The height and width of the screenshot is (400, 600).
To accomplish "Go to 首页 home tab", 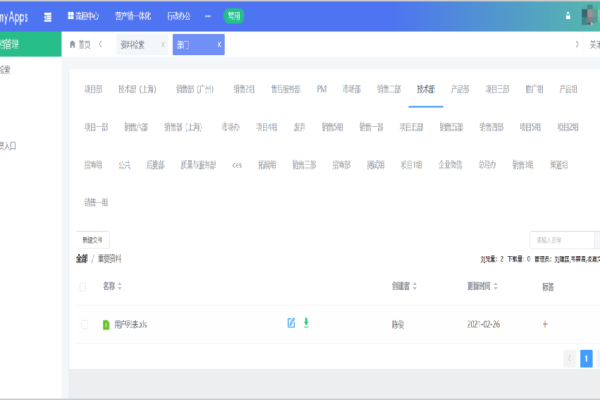I will [80, 44].
